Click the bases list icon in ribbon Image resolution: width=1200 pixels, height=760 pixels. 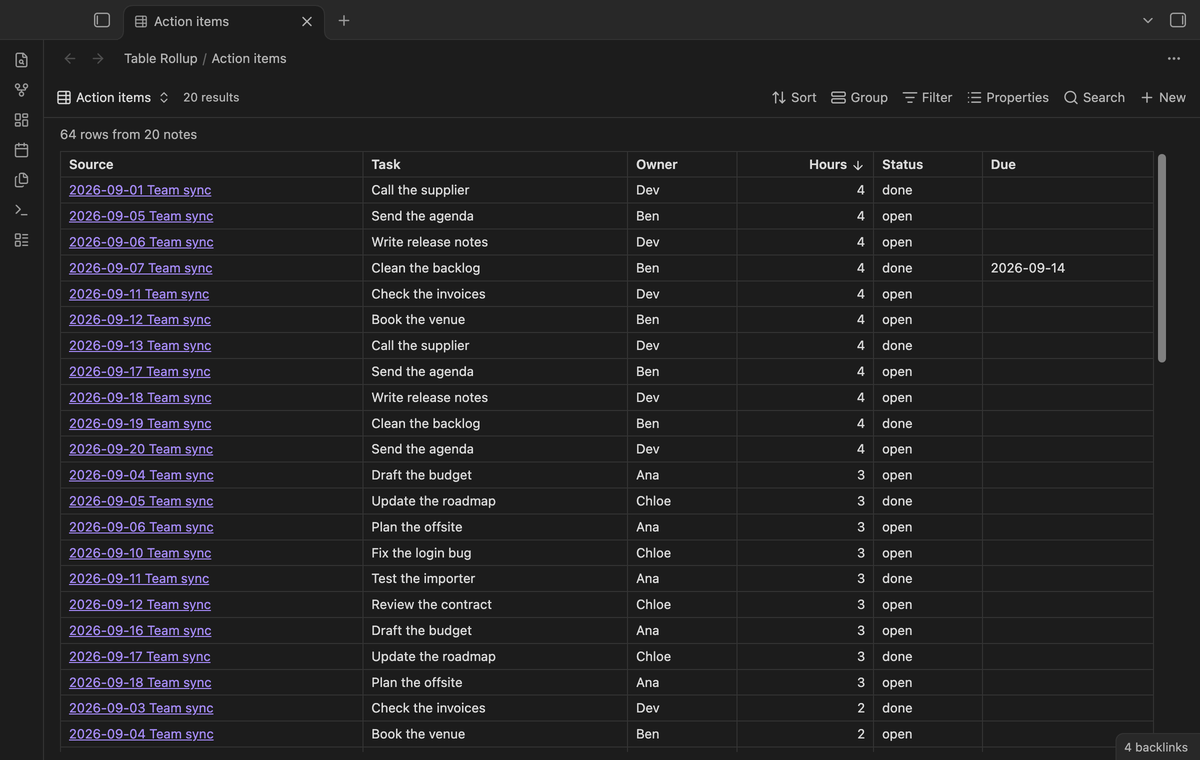click(x=21, y=240)
